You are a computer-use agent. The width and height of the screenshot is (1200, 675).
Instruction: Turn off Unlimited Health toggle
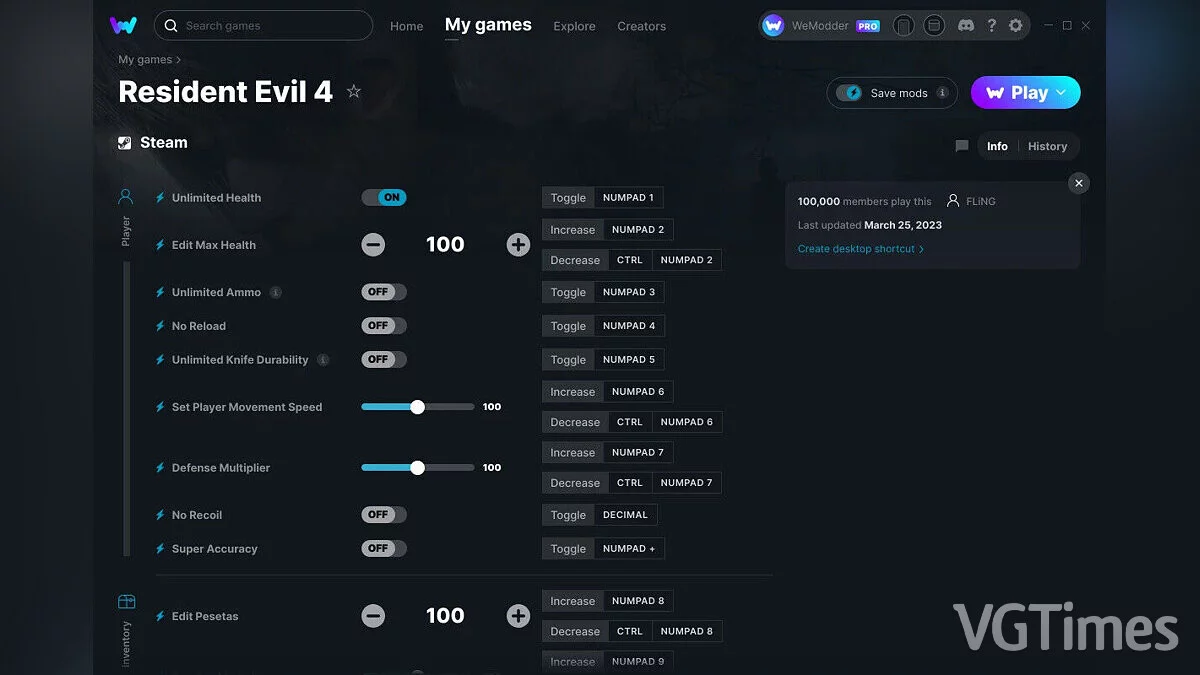[384, 198]
